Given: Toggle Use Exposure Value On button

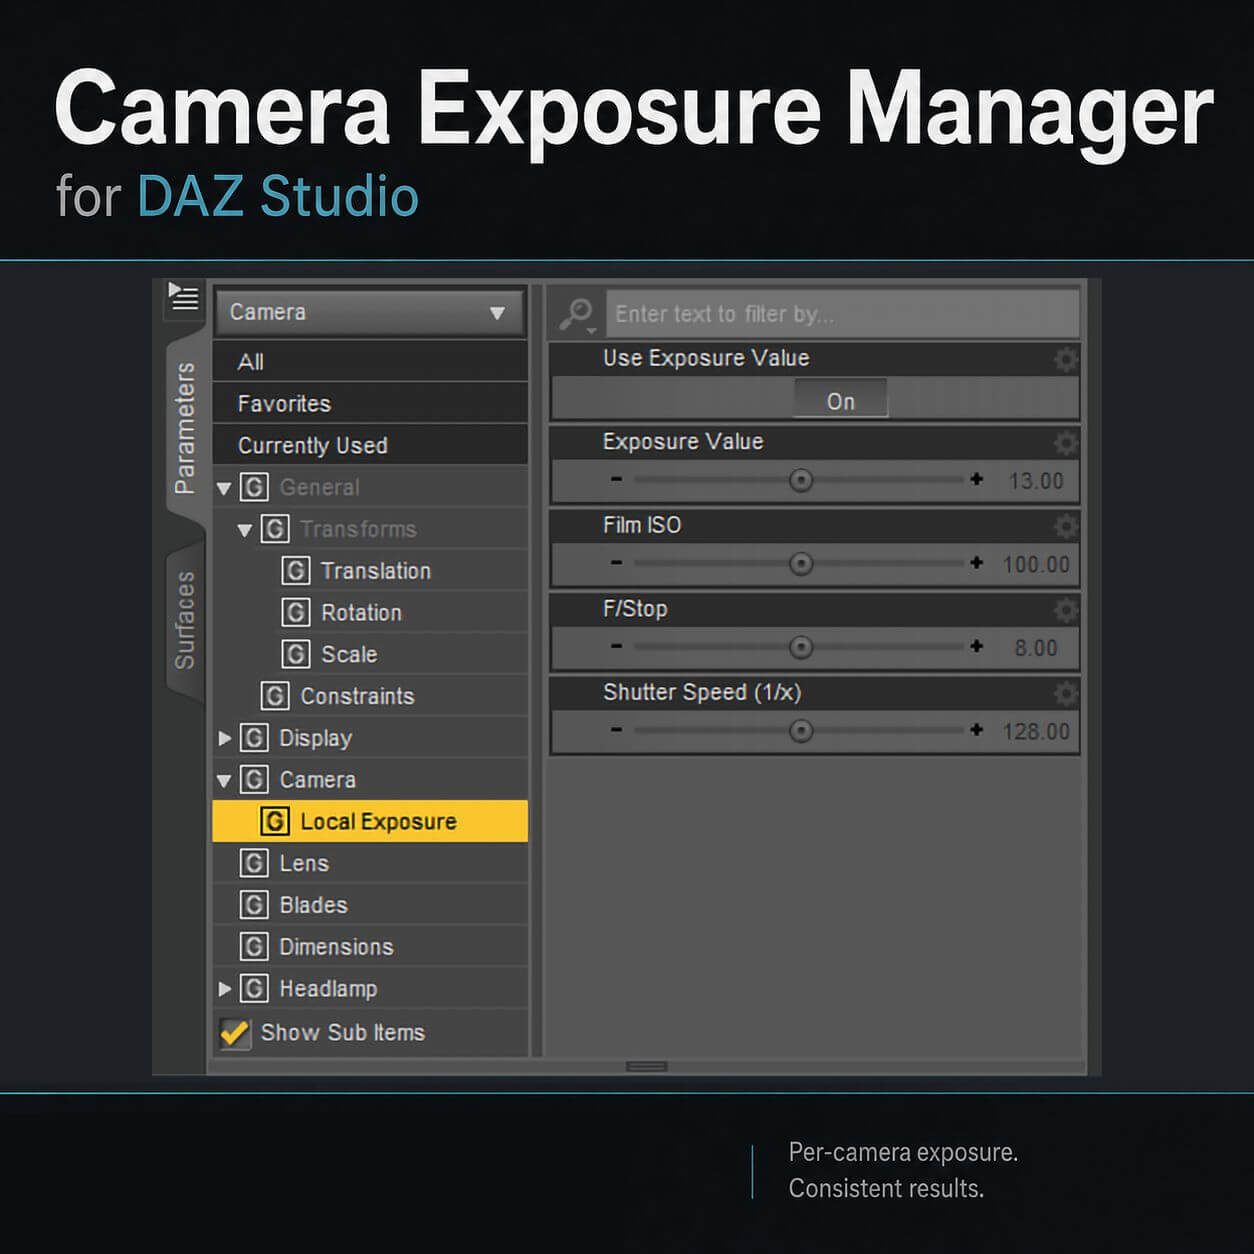Looking at the screenshot, I should 840,400.
